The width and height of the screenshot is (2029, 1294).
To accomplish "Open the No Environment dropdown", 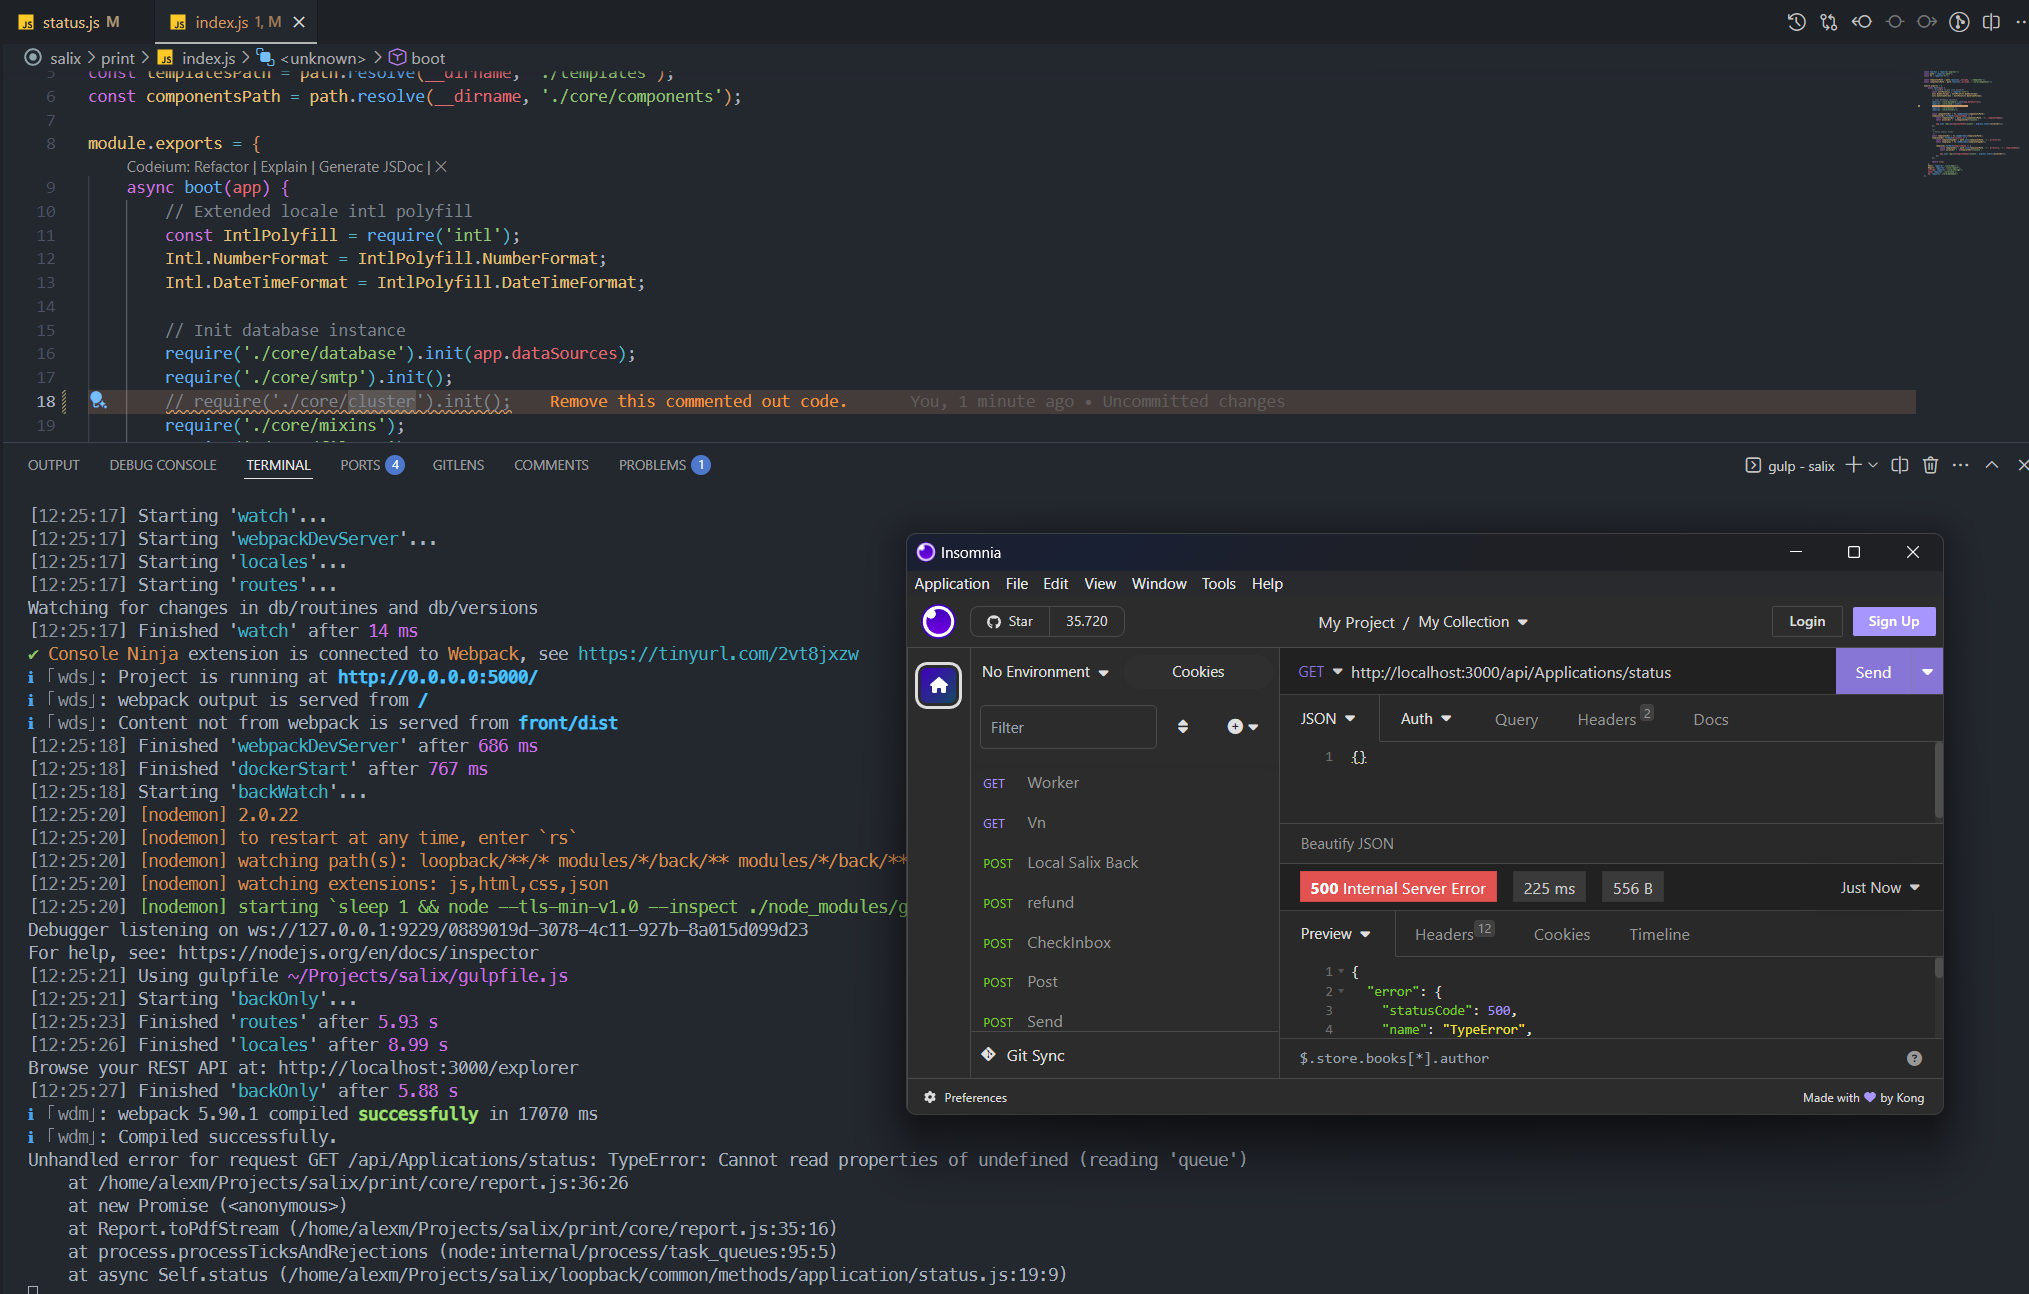I will 1045,672.
